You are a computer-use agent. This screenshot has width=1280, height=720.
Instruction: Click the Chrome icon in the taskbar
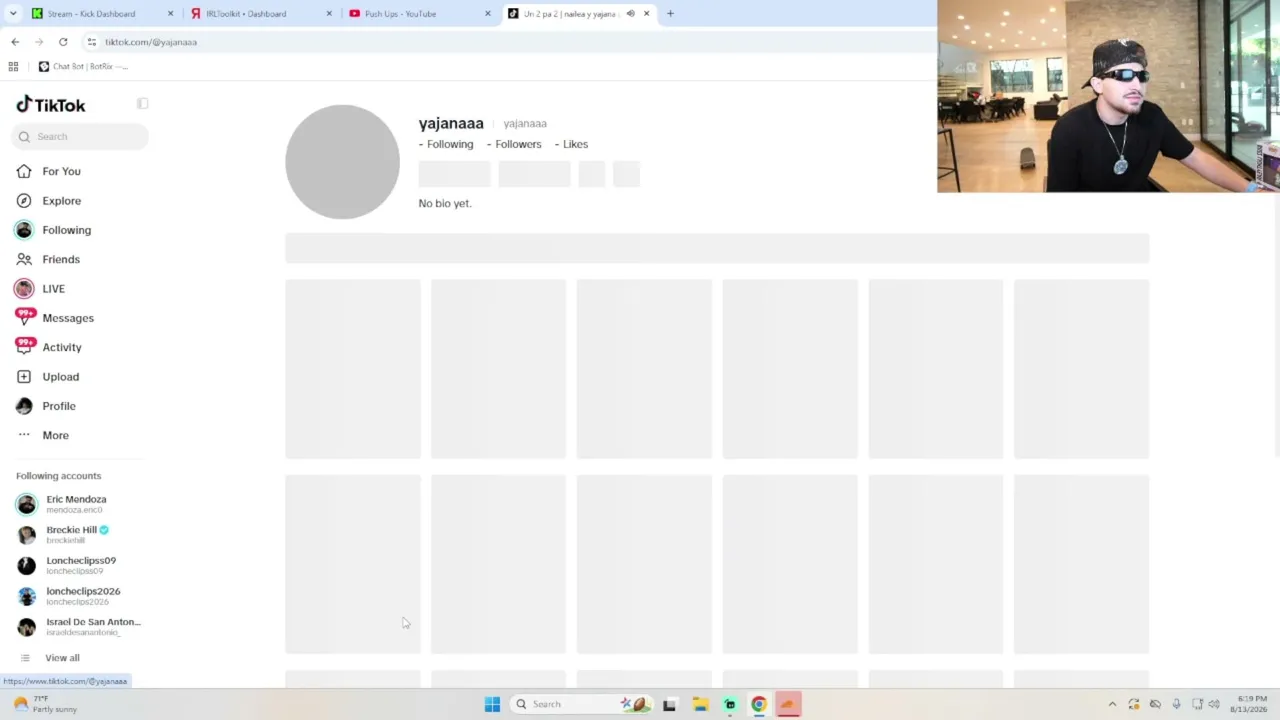tap(759, 704)
